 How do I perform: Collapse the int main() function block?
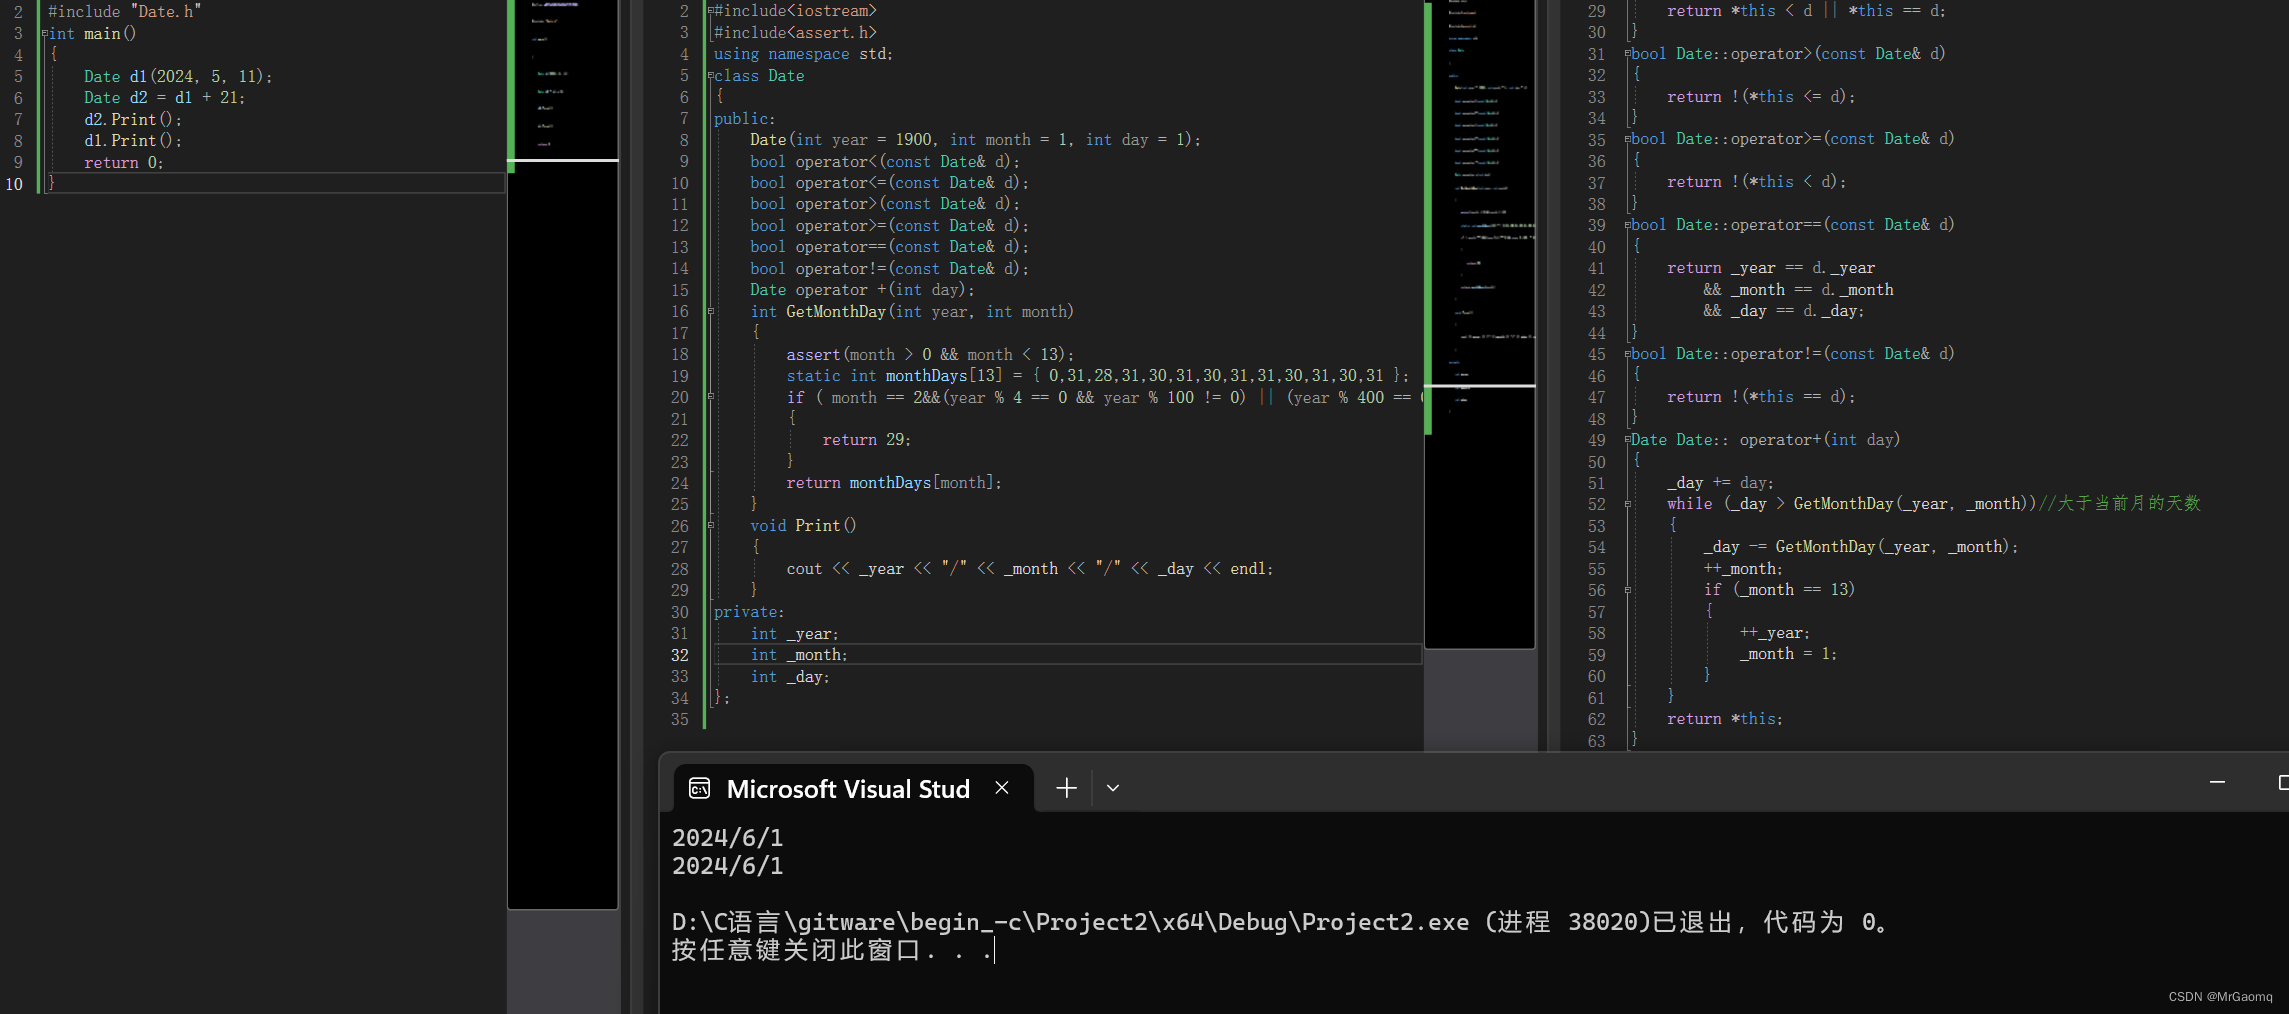click(x=44, y=34)
